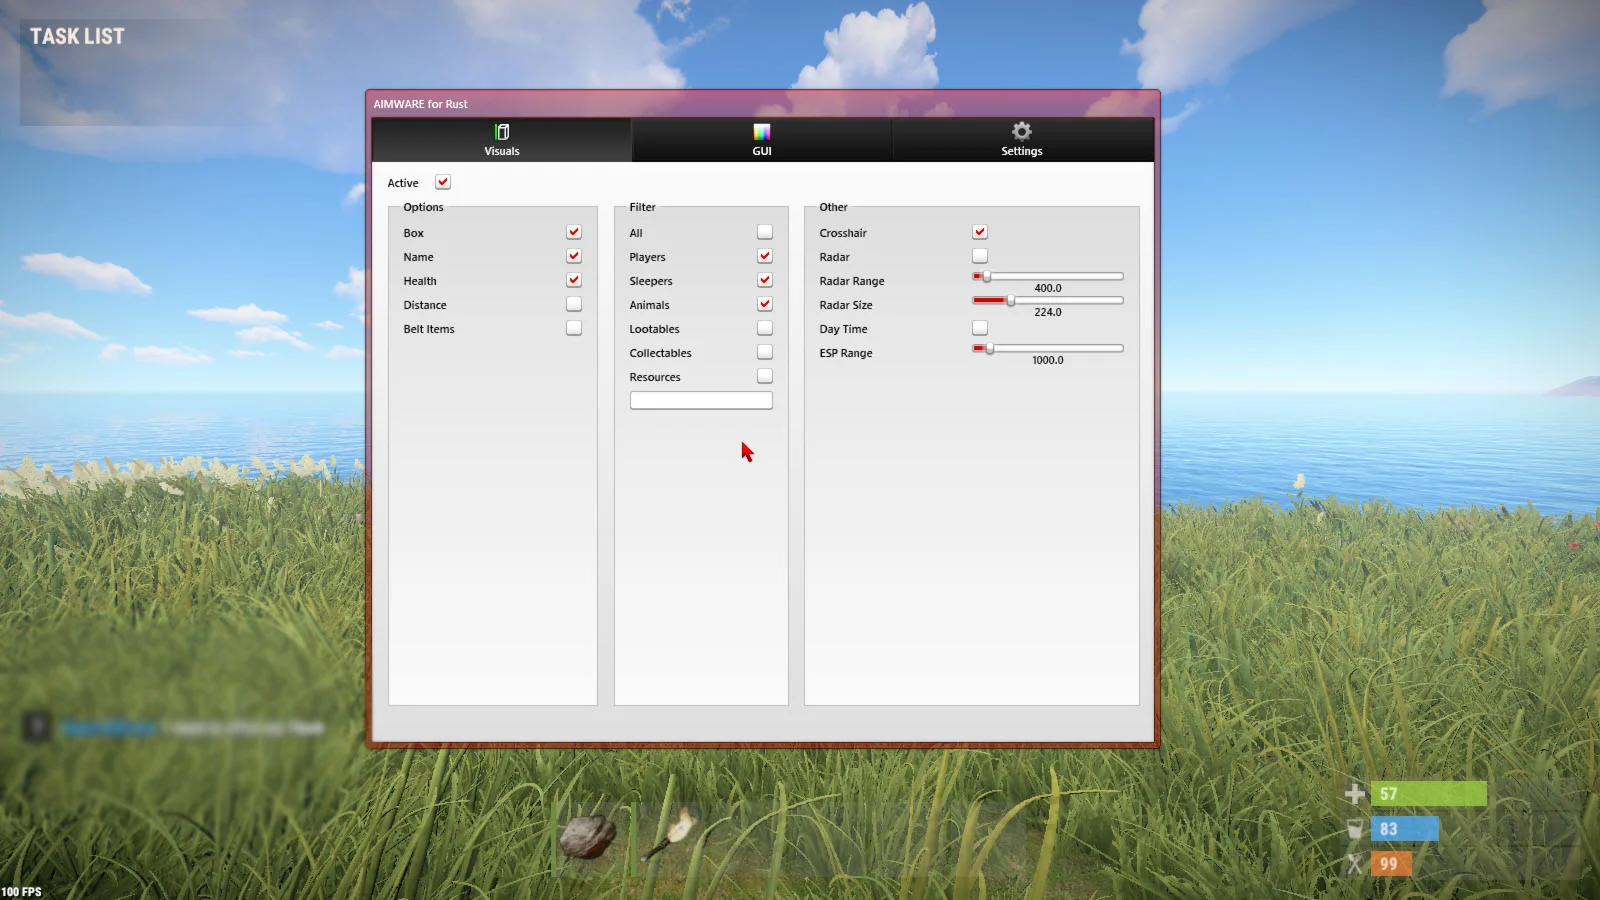Screen dimensions: 1600x900
Task: Disable the Active checkbox
Action: [x=443, y=182]
